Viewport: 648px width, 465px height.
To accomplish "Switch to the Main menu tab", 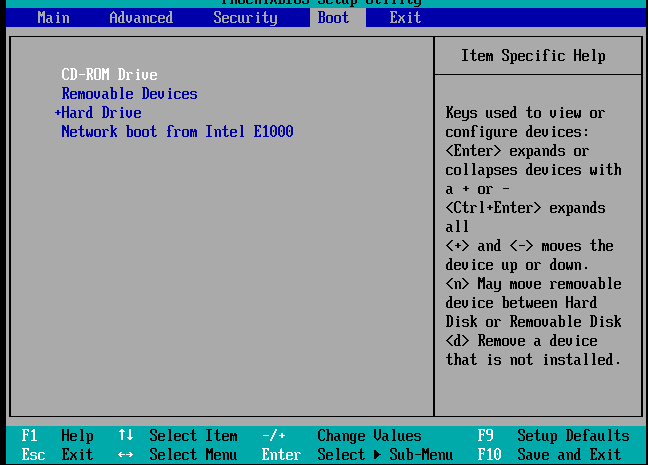I will point(53,18).
